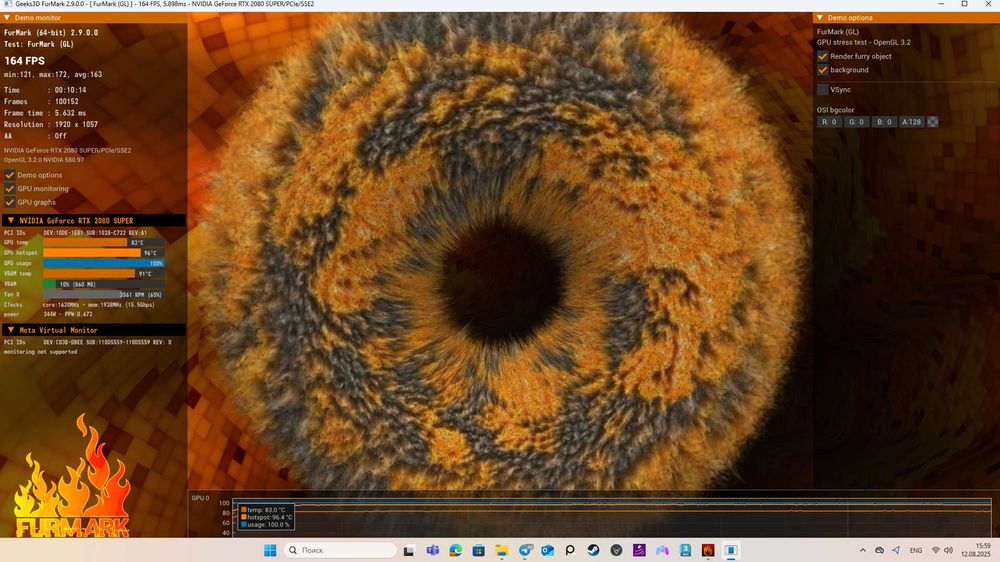Open Steam from taskbar
Viewport: 1000px width, 562px height.
[593, 550]
